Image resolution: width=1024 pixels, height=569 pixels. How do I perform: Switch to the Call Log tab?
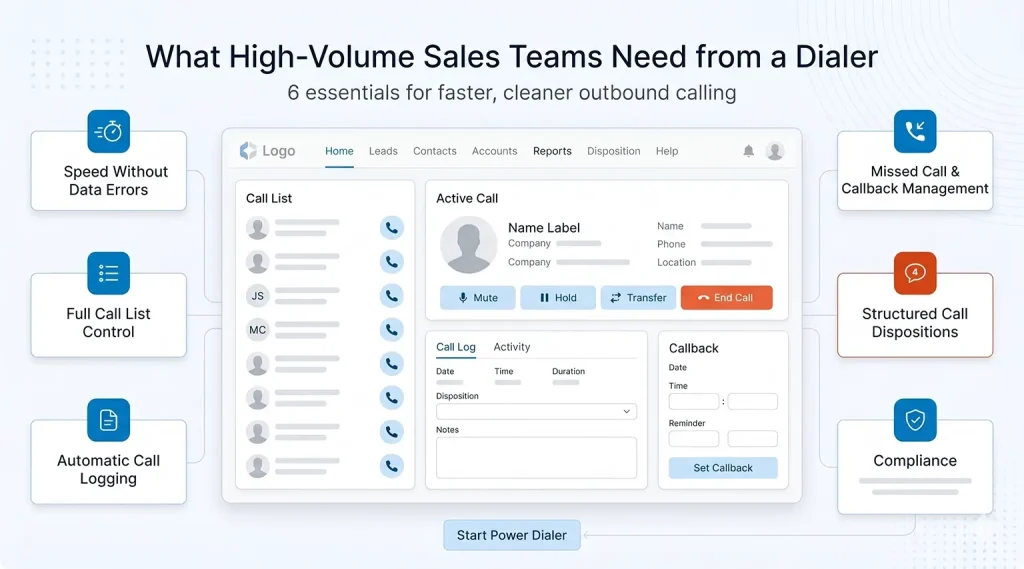click(456, 347)
